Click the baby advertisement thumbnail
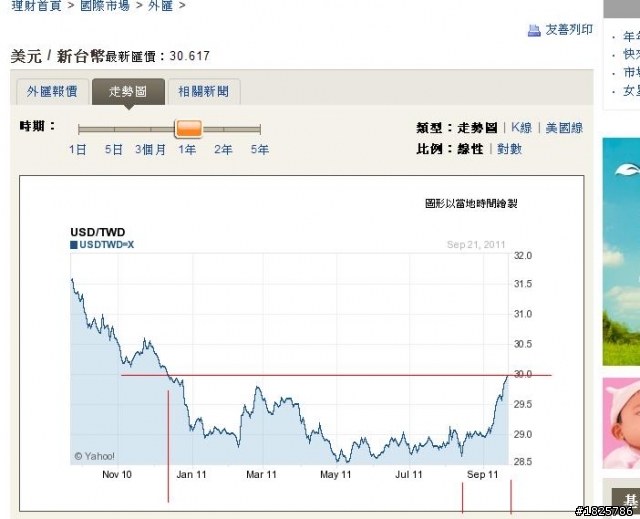The image size is (640, 519). point(621,422)
